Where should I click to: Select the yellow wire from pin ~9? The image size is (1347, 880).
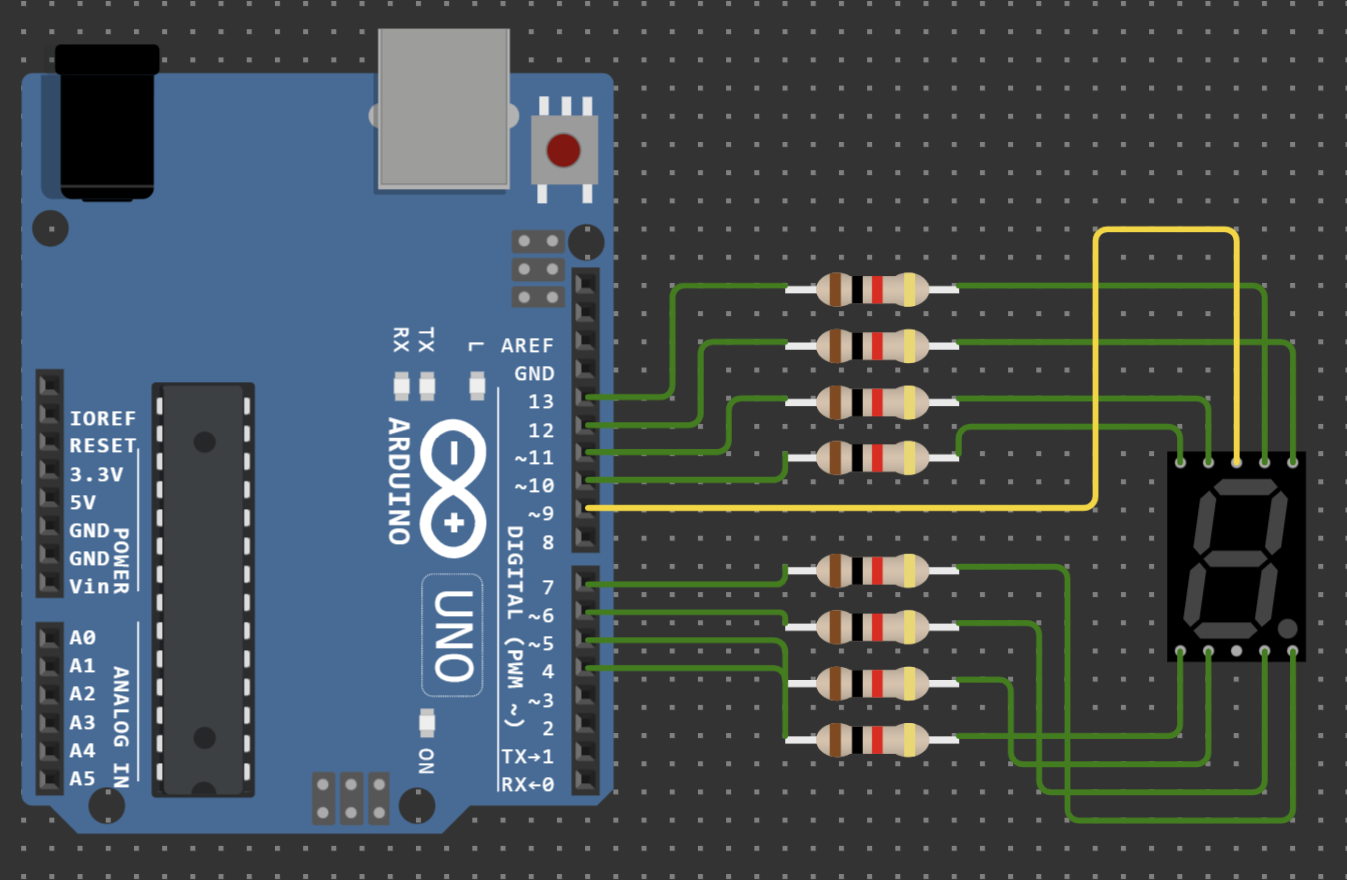pos(1097,370)
